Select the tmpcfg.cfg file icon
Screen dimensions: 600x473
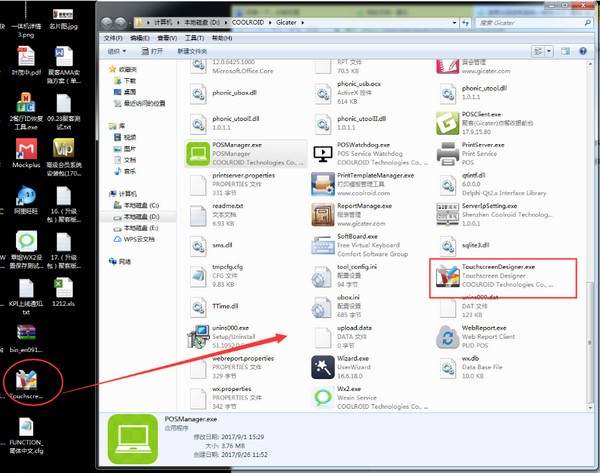198,276
